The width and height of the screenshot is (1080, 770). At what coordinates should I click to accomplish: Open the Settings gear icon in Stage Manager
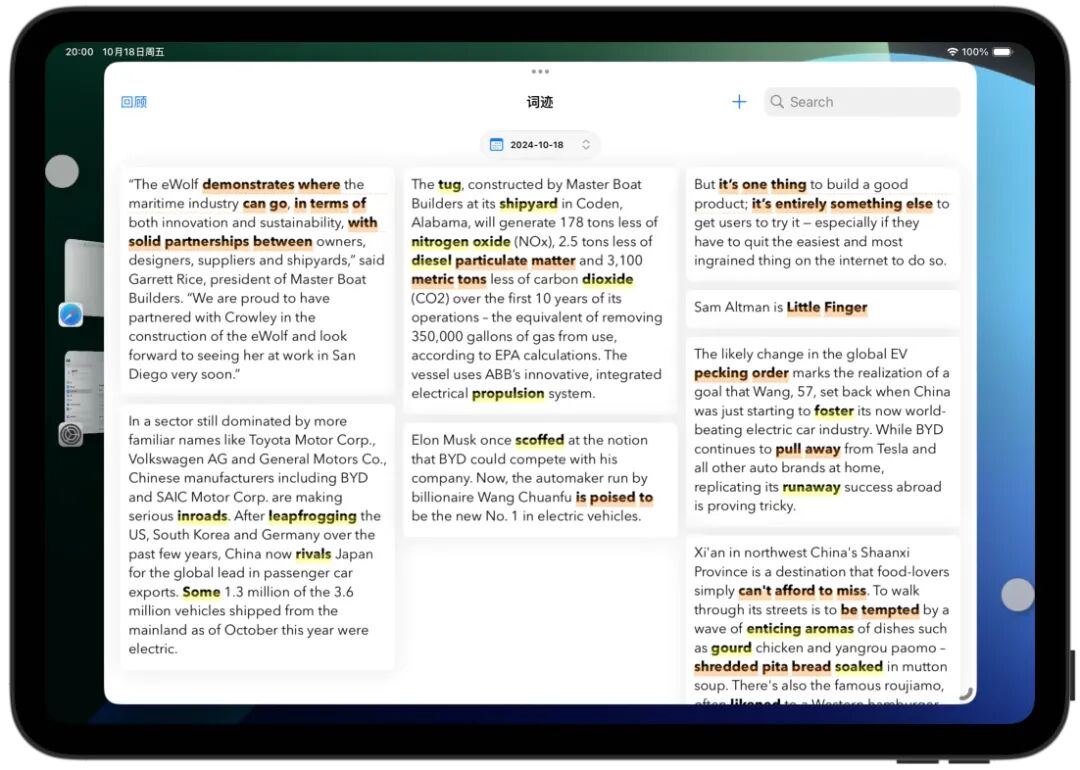tap(70, 435)
